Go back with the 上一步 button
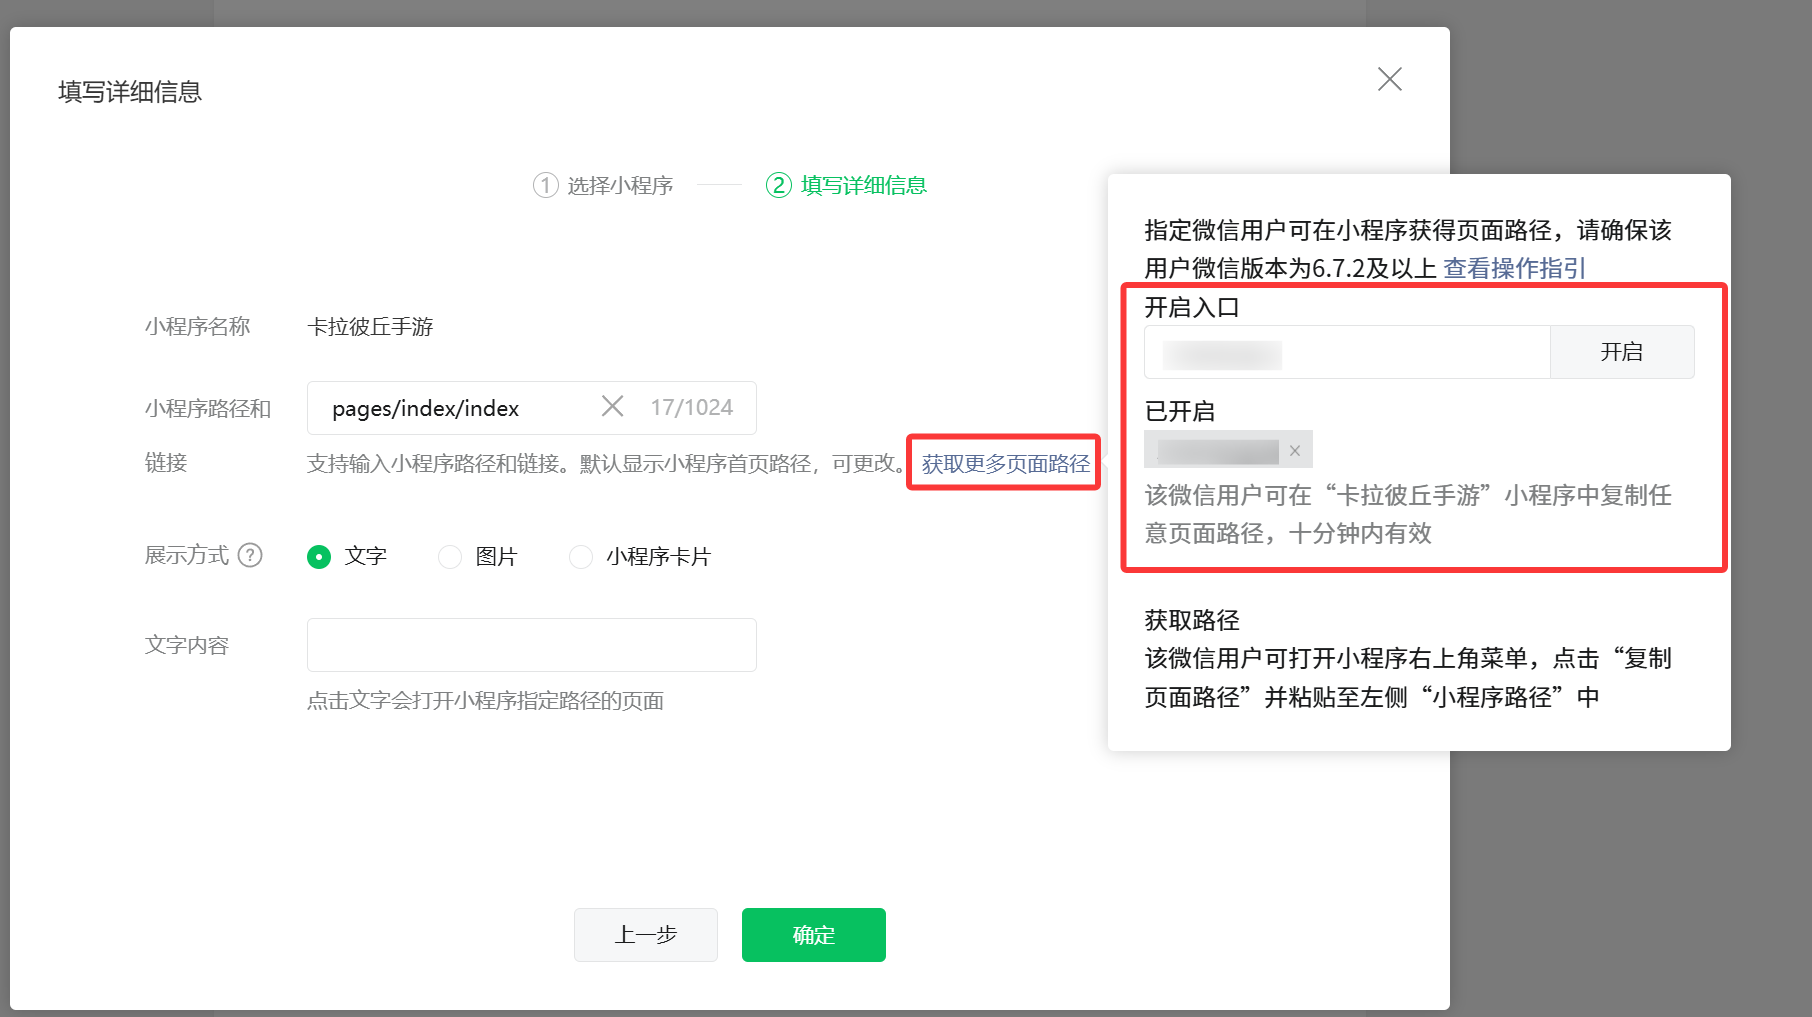Viewport: 1812px width, 1017px height. coord(645,934)
